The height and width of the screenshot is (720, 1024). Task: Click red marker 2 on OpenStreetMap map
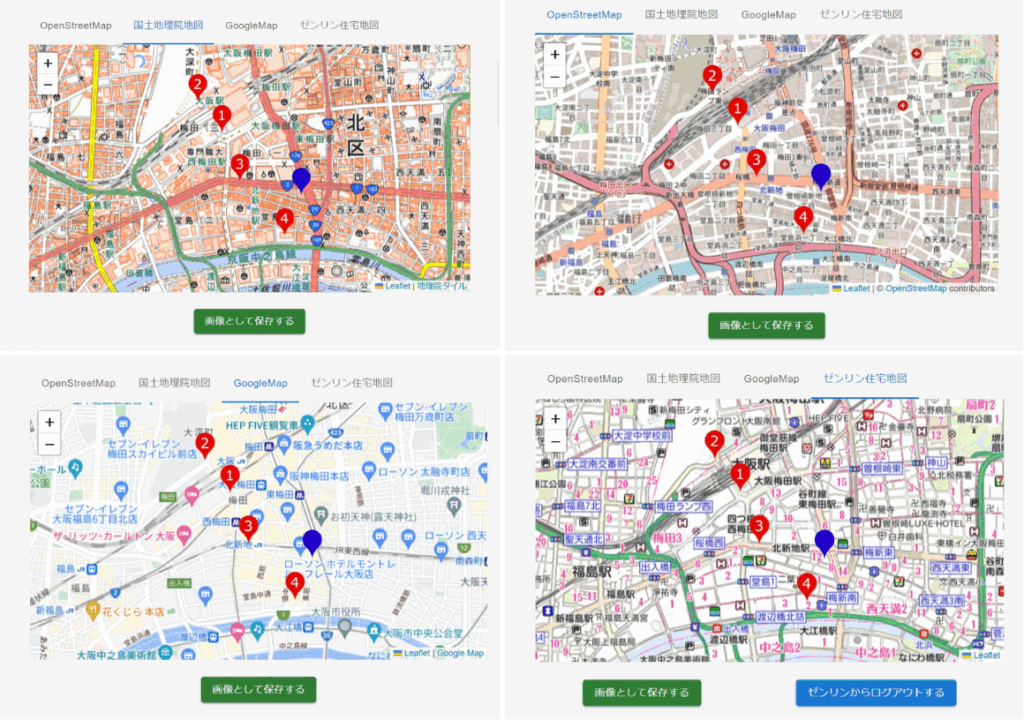[x=712, y=78]
